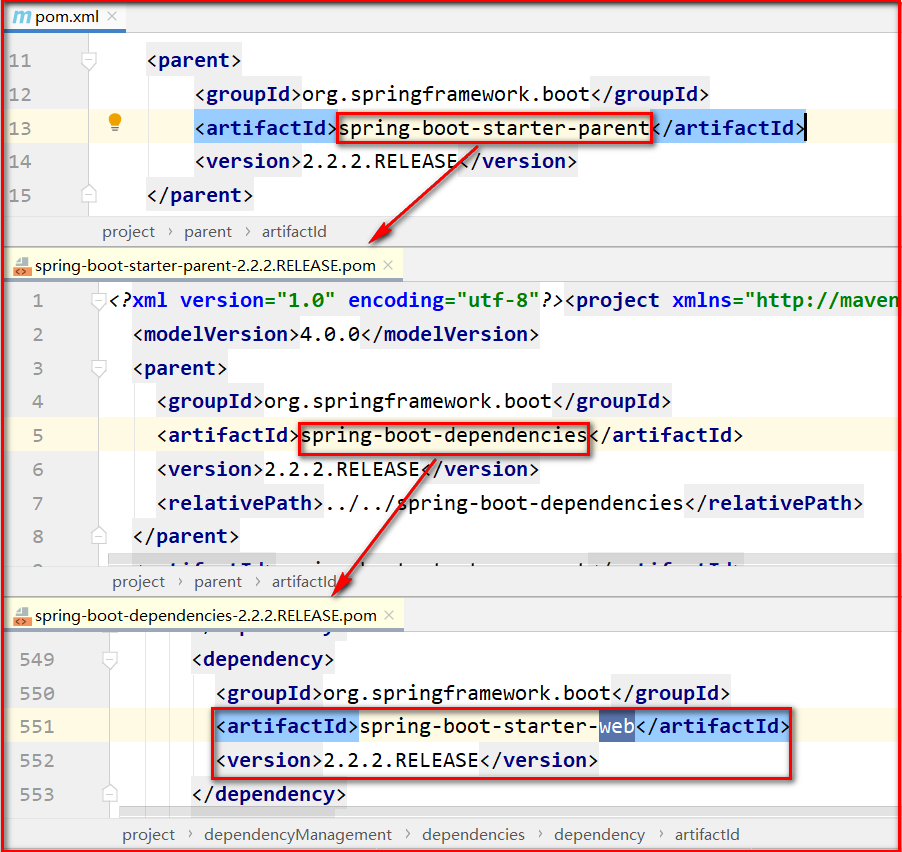Click 'org.springframework.boot' on line 12
The width and height of the screenshot is (902, 852).
point(446,94)
